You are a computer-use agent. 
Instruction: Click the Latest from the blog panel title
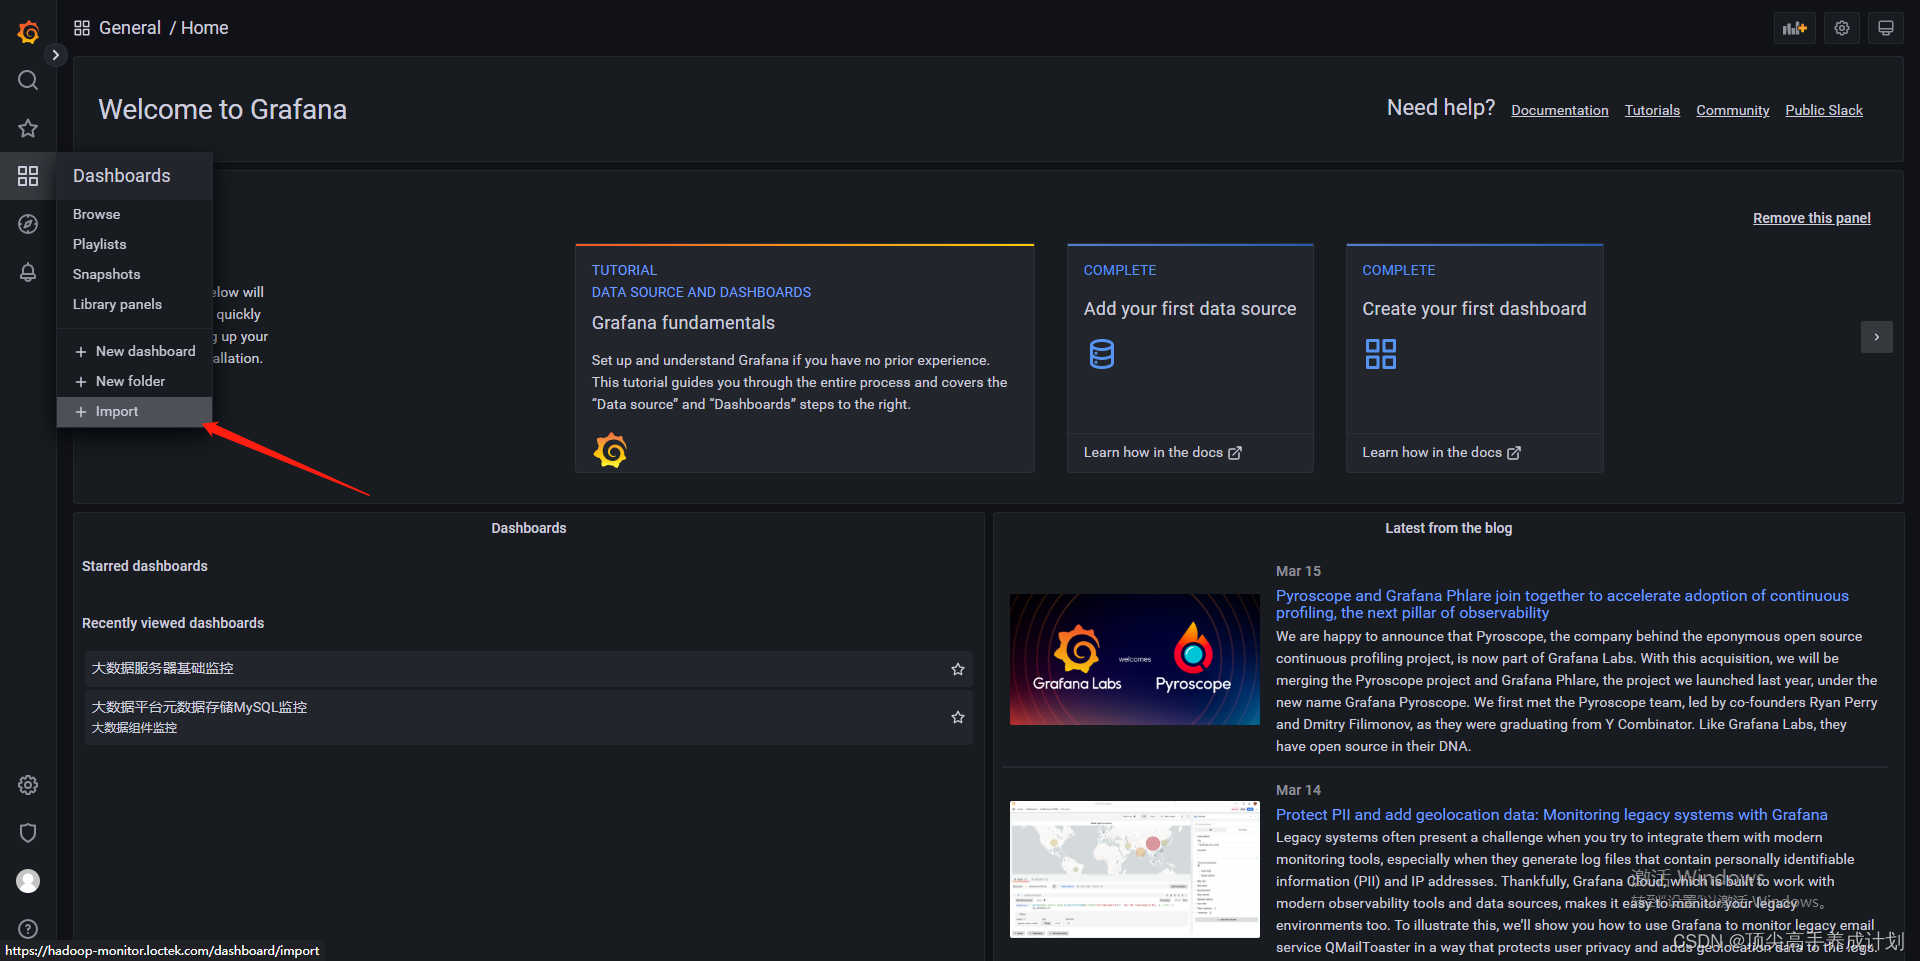tap(1448, 528)
